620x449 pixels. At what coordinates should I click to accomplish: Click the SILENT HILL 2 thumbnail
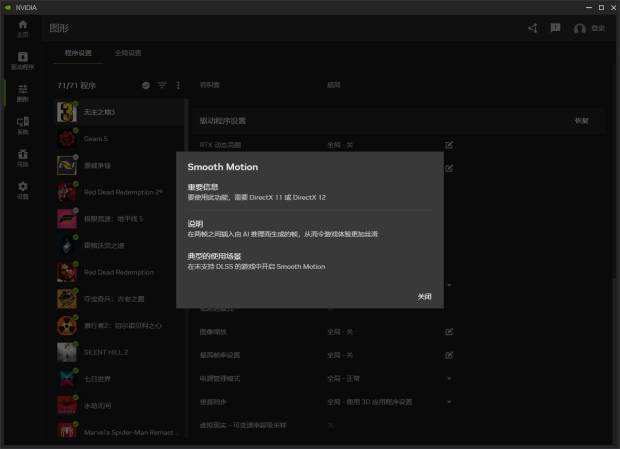tap(67, 352)
